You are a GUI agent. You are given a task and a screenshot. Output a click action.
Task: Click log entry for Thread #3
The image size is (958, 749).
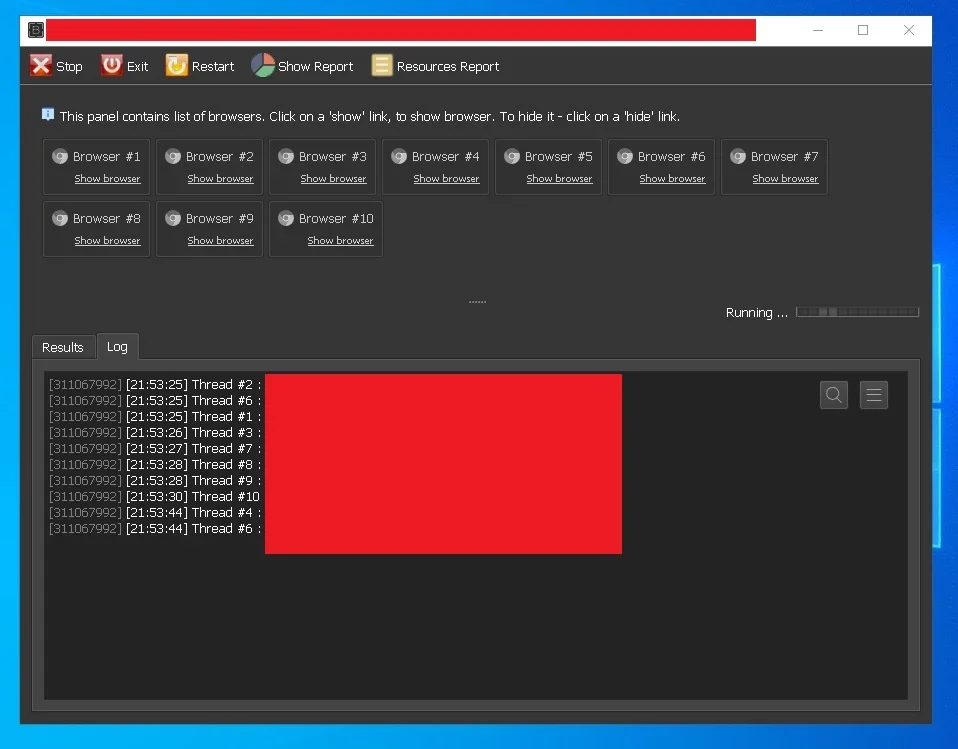(155, 433)
